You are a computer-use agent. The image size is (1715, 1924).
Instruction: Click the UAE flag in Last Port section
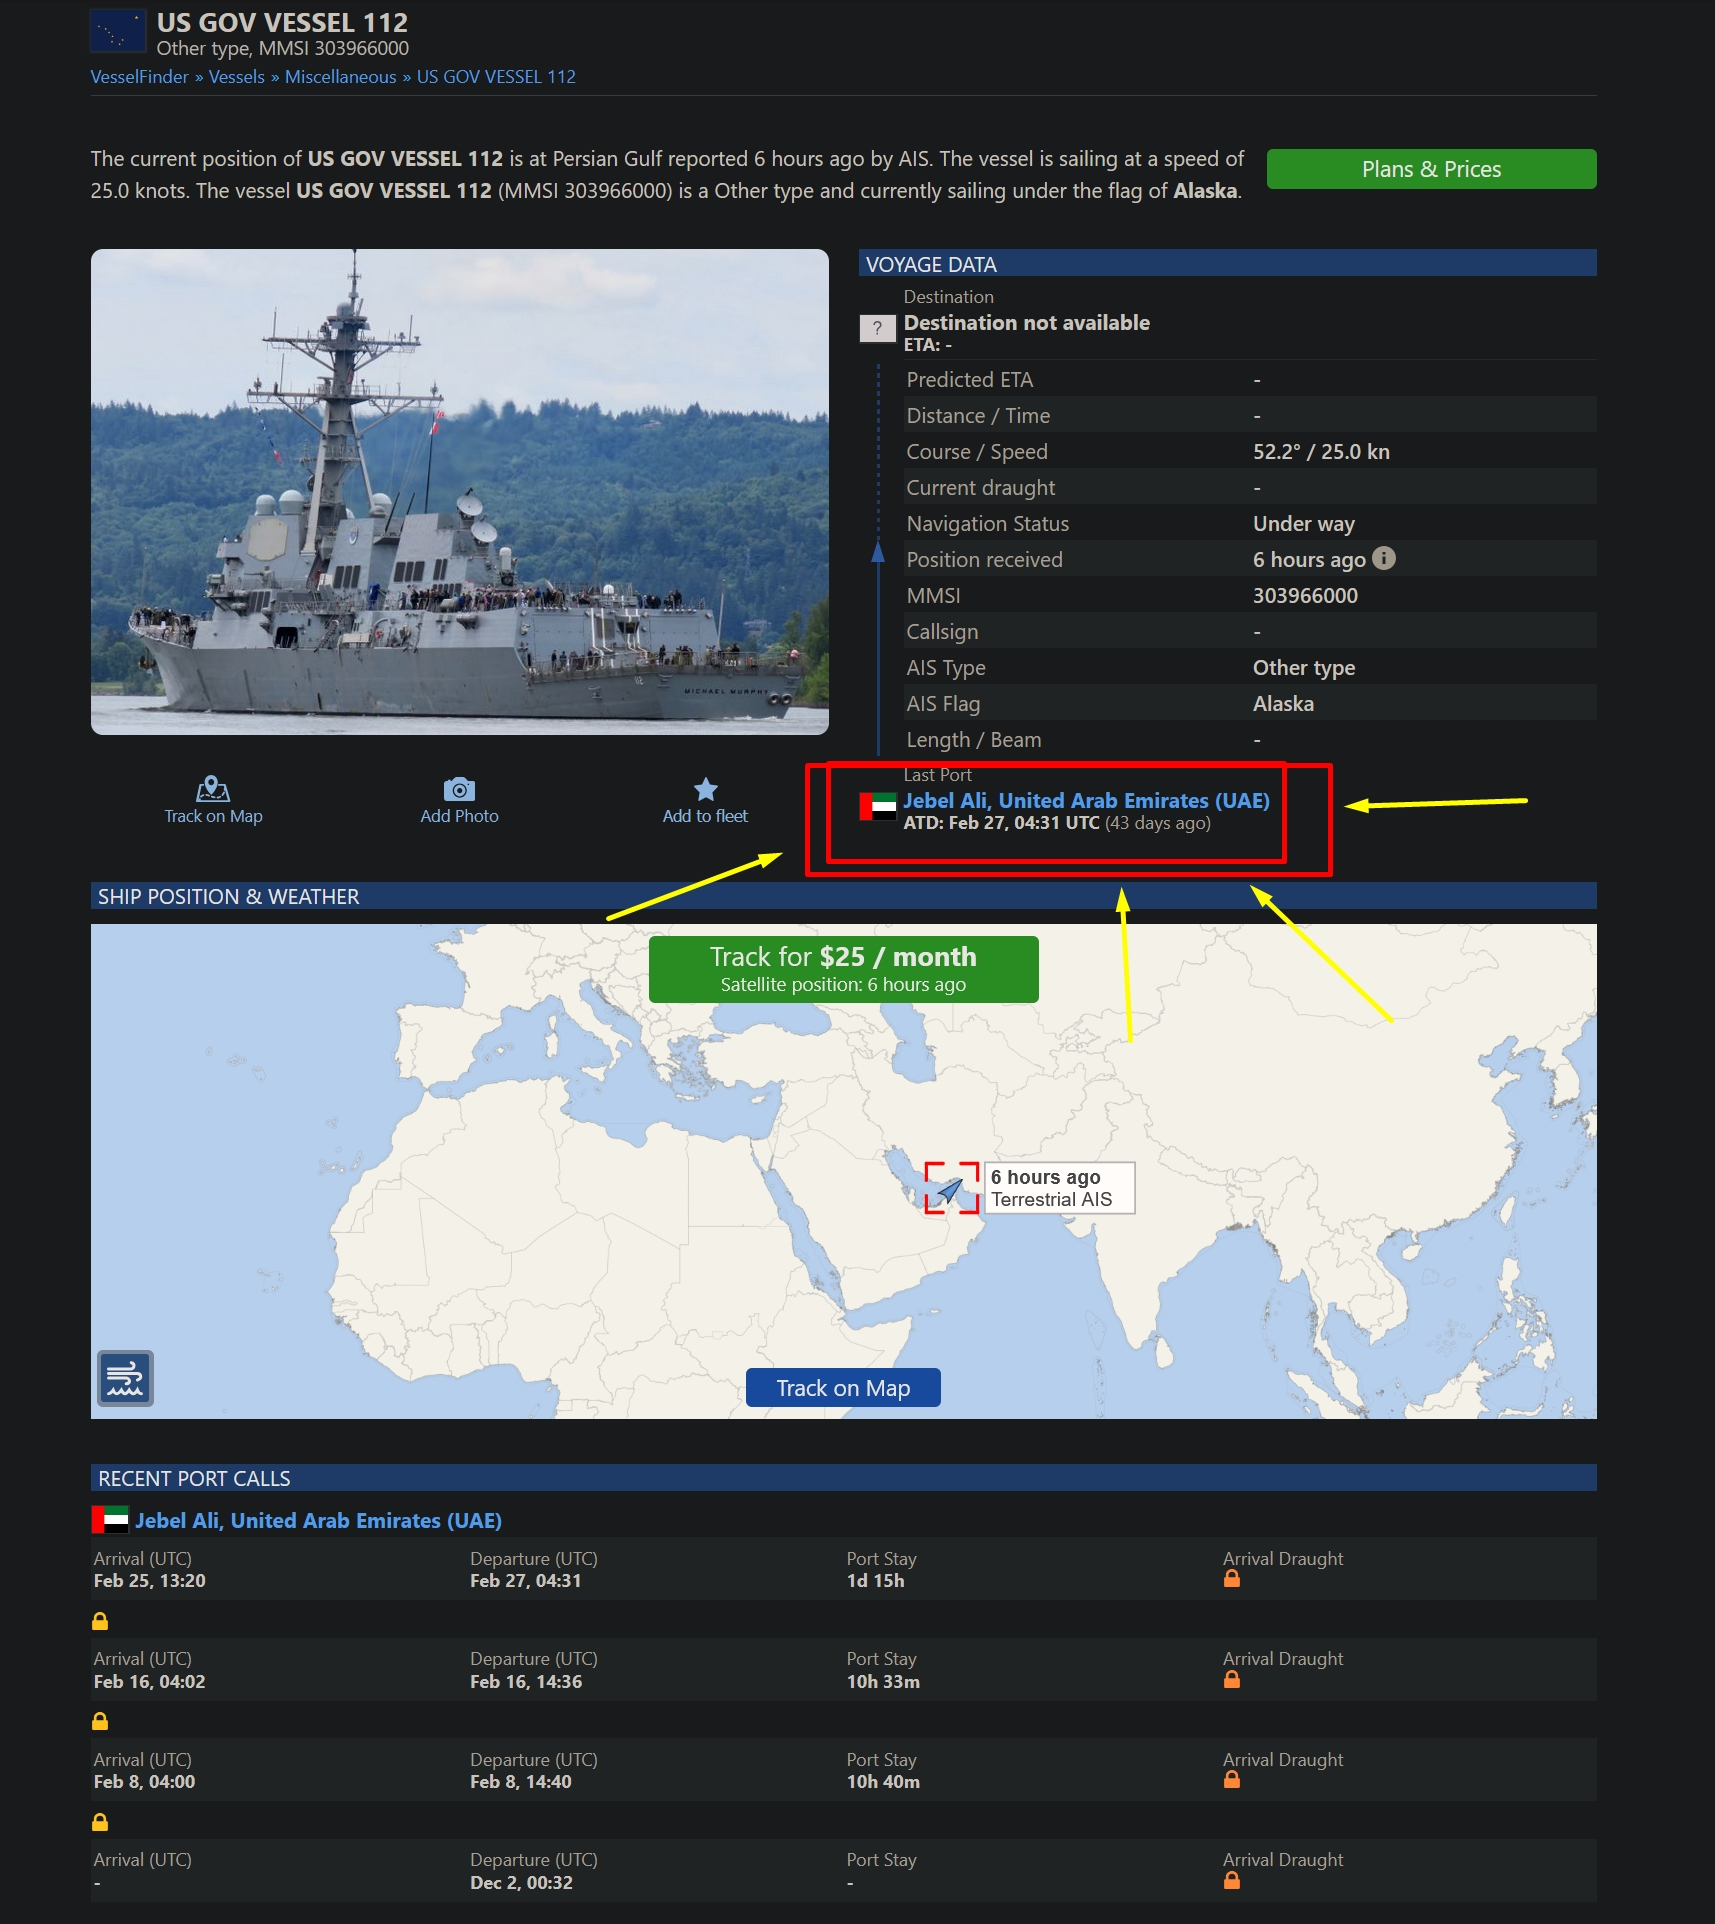[878, 806]
